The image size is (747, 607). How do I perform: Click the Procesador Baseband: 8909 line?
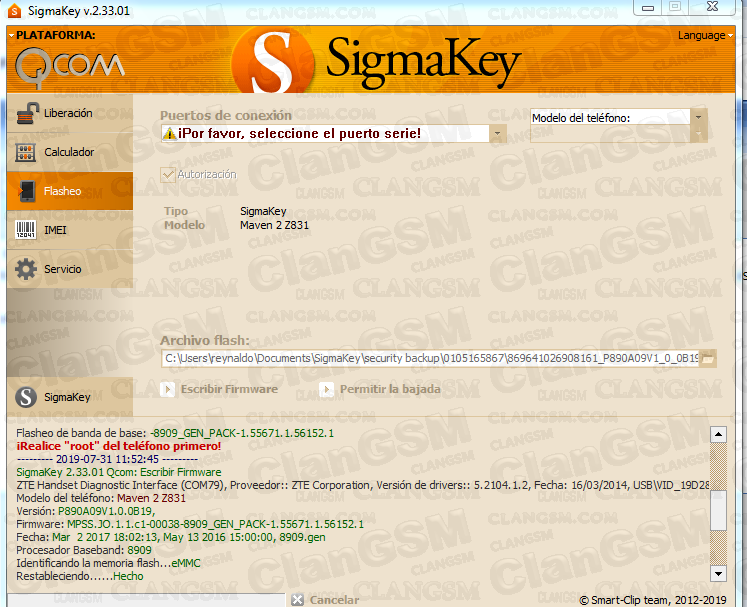[84, 550]
